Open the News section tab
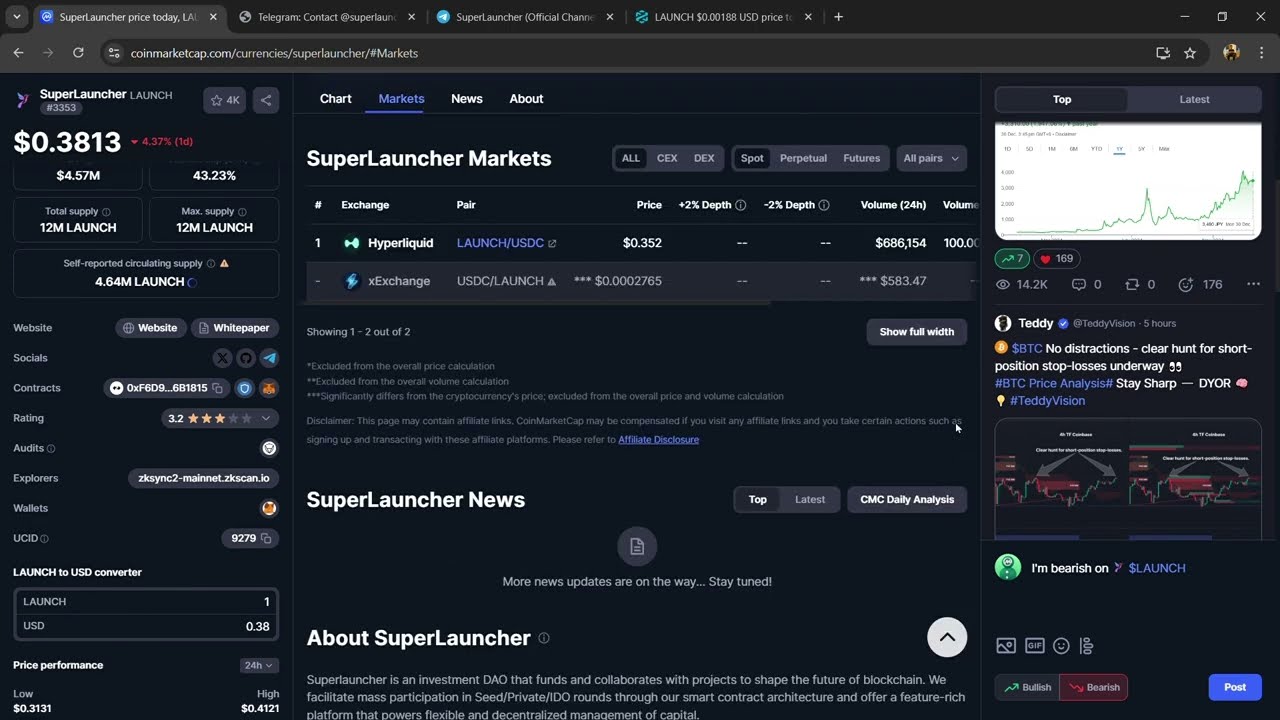Viewport: 1280px width, 720px height. 466,99
